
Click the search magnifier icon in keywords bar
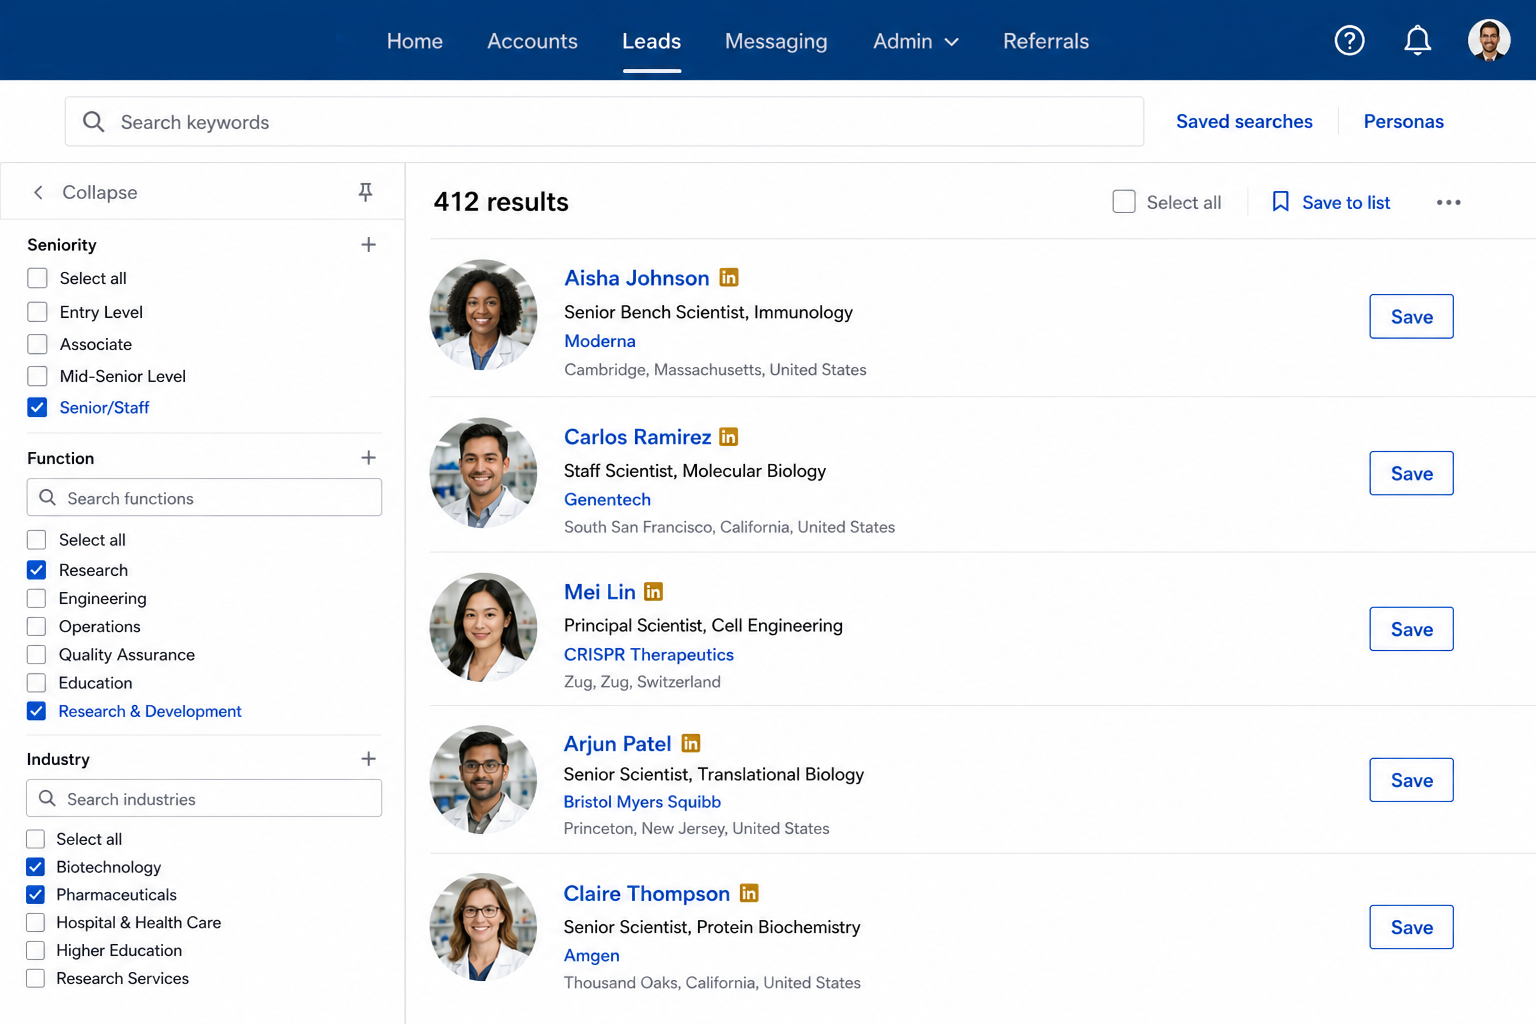93,122
